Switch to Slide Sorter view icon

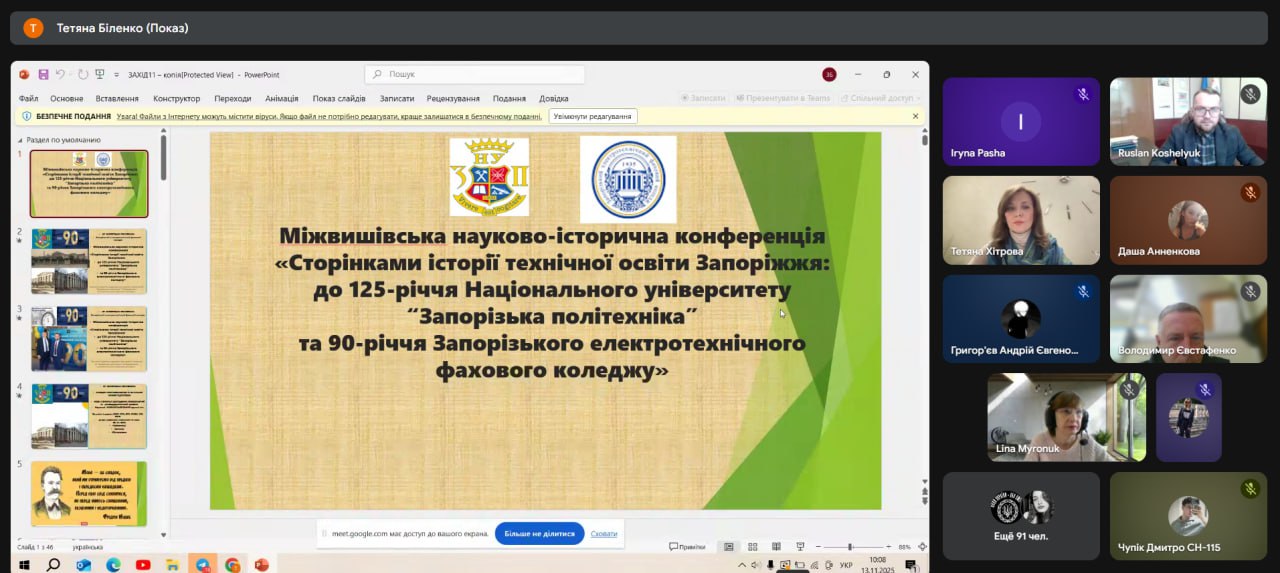click(753, 547)
